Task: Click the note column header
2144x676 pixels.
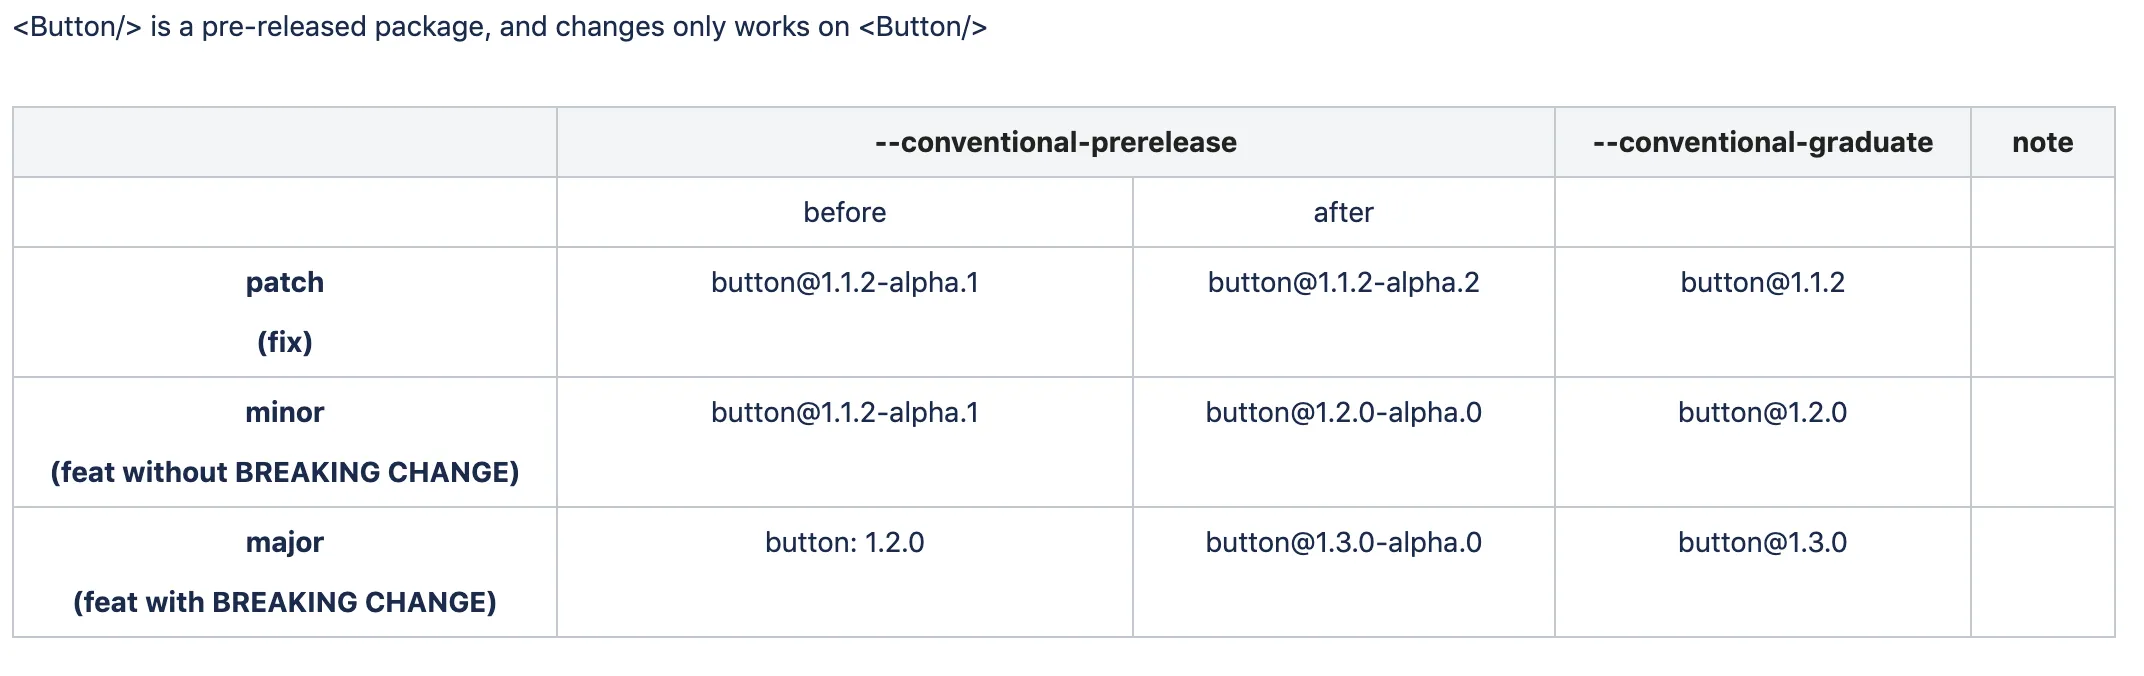Action: coord(2042,143)
